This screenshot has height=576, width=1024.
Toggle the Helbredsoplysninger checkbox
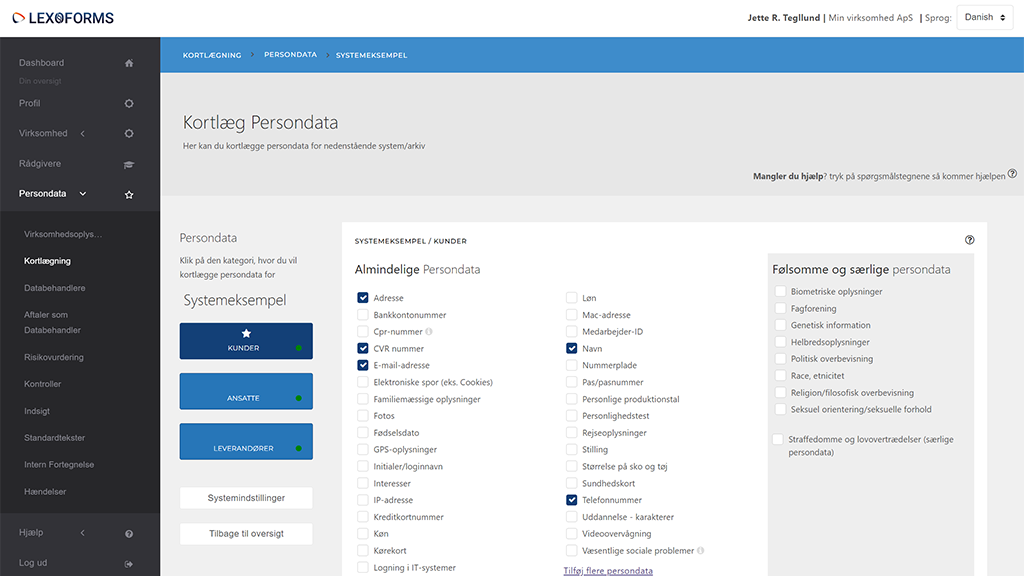(x=778, y=341)
